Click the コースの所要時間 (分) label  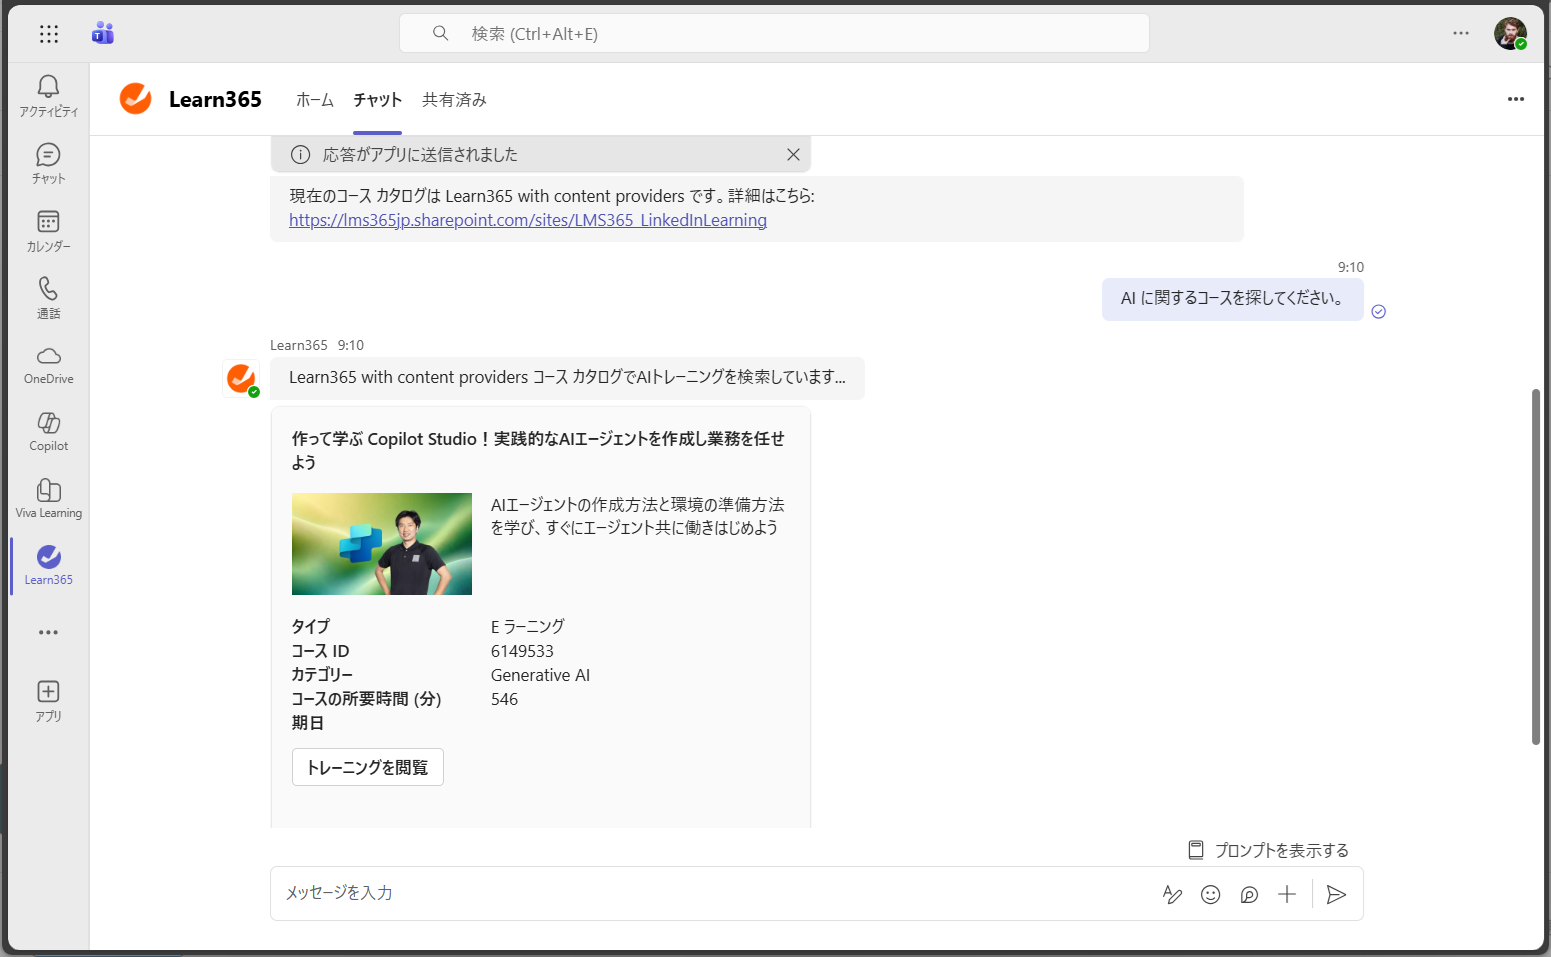pyautogui.click(x=366, y=699)
